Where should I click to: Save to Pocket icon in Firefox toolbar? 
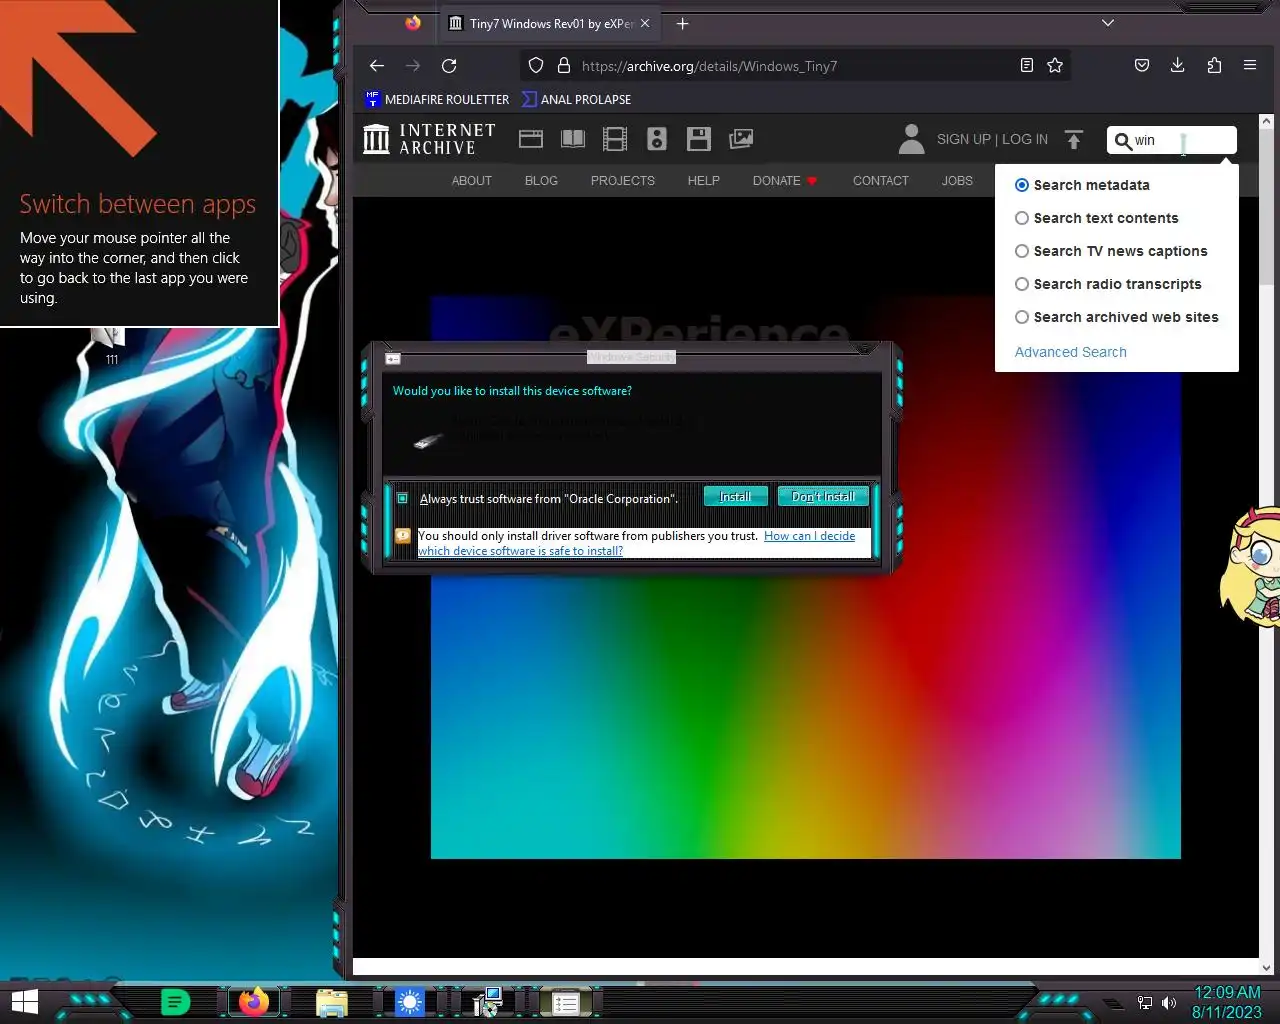click(1142, 65)
